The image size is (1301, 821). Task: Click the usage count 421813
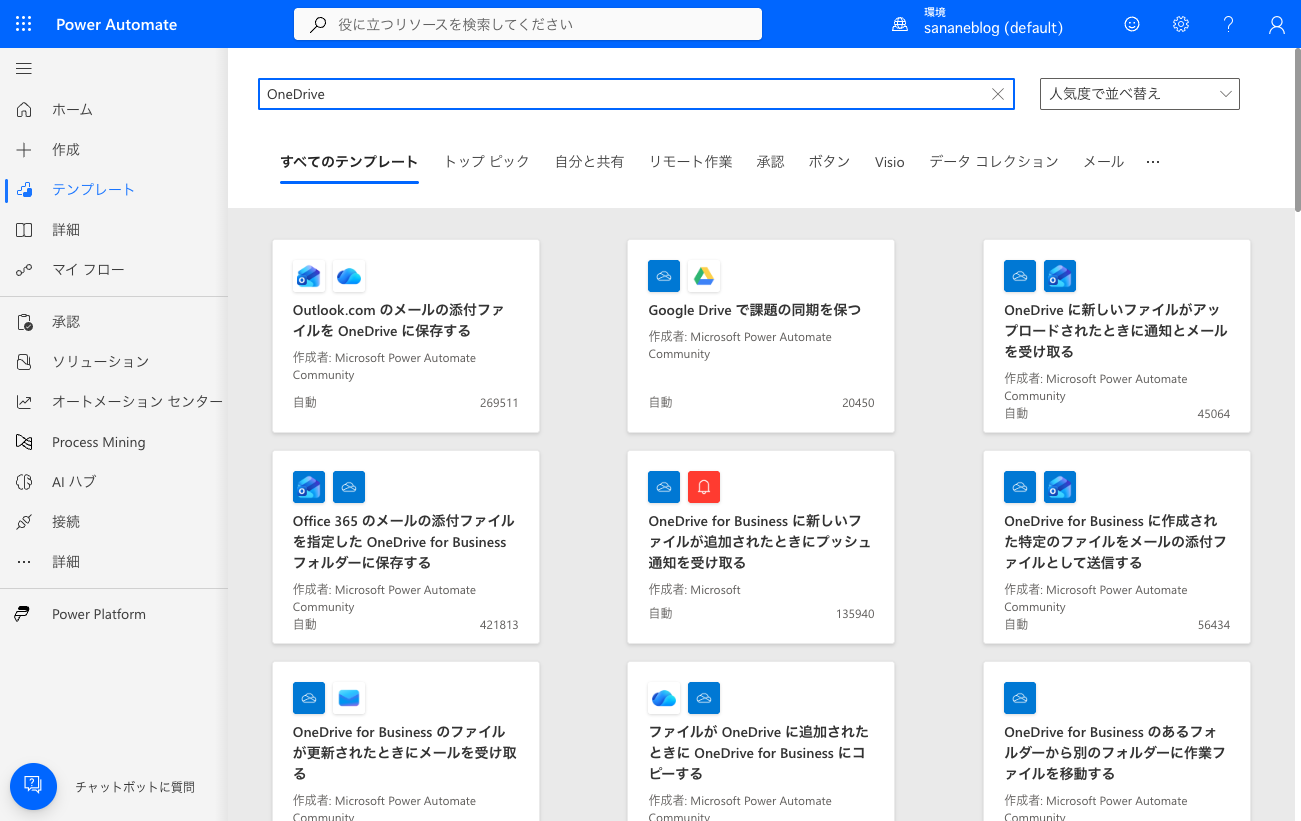(499, 625)
